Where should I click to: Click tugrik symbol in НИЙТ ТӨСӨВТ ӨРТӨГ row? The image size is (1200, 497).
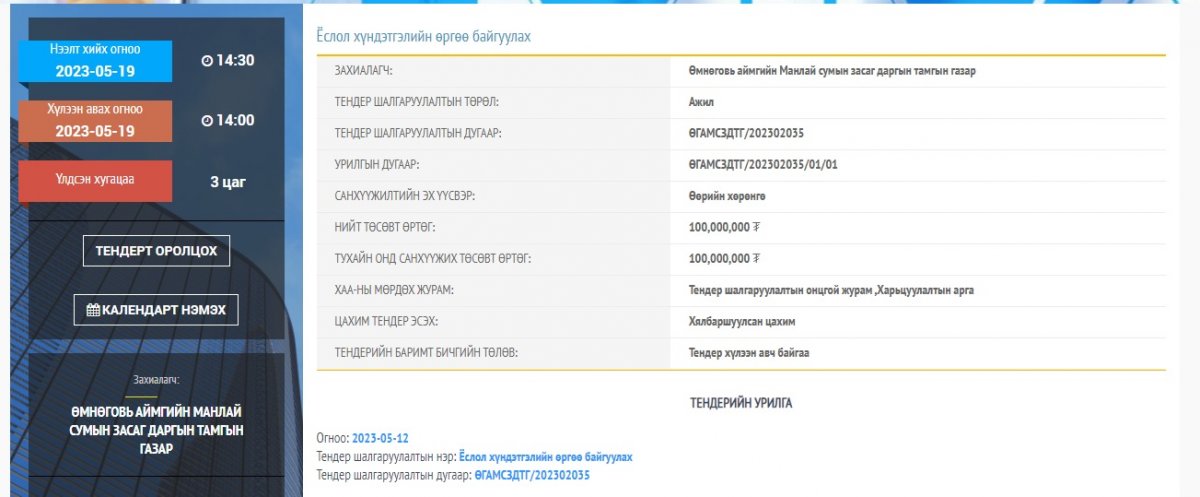click(756, 227)
